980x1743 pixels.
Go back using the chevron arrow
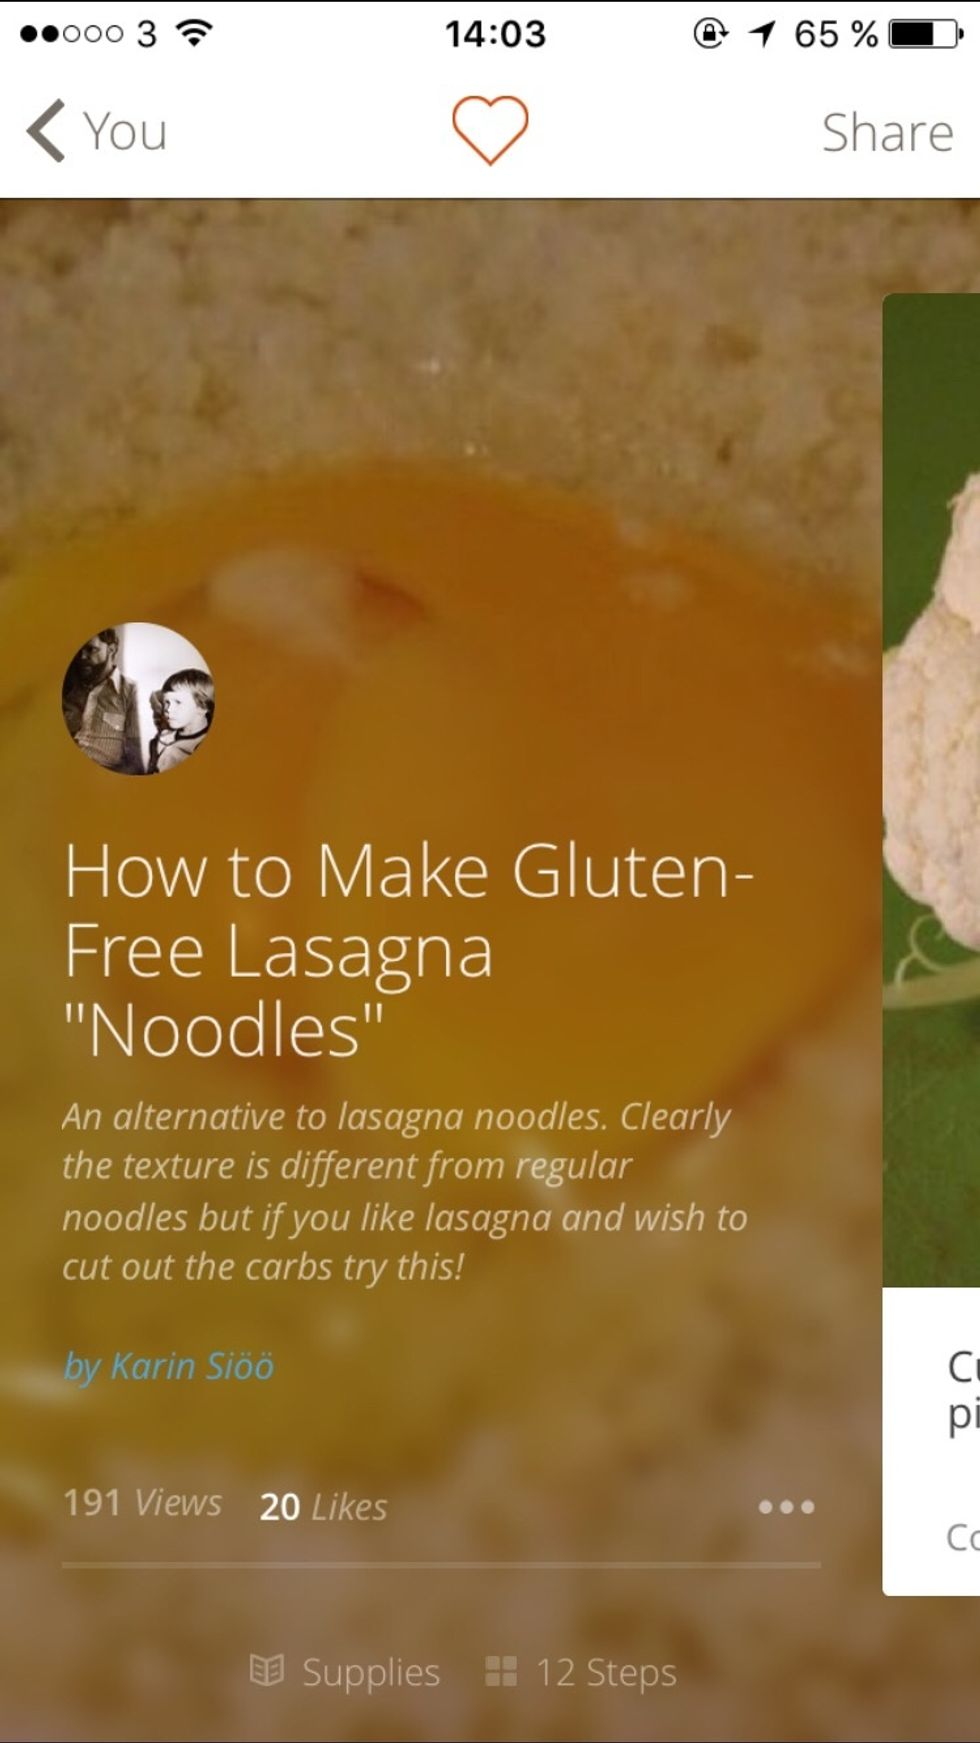tap(46, 131)
